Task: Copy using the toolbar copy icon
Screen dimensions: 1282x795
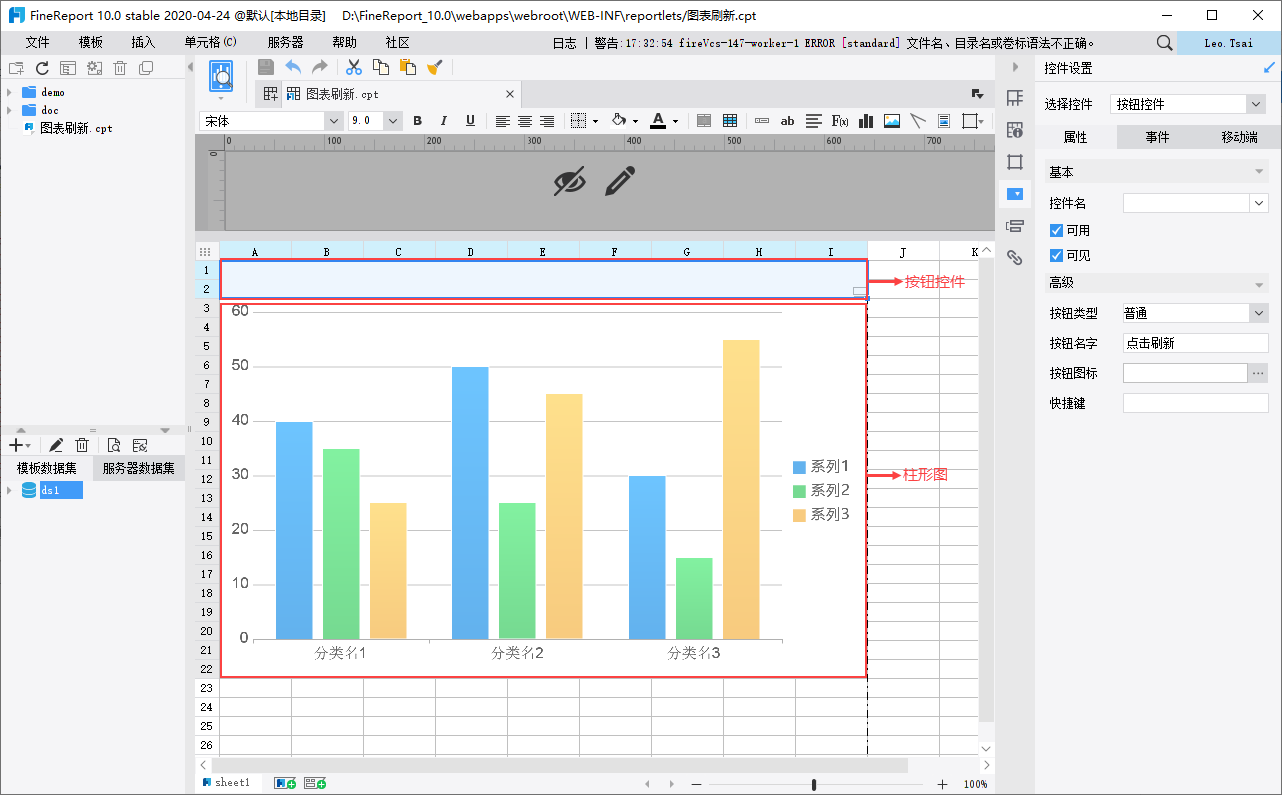Action: pyautogui.click(x=381, y=67)
